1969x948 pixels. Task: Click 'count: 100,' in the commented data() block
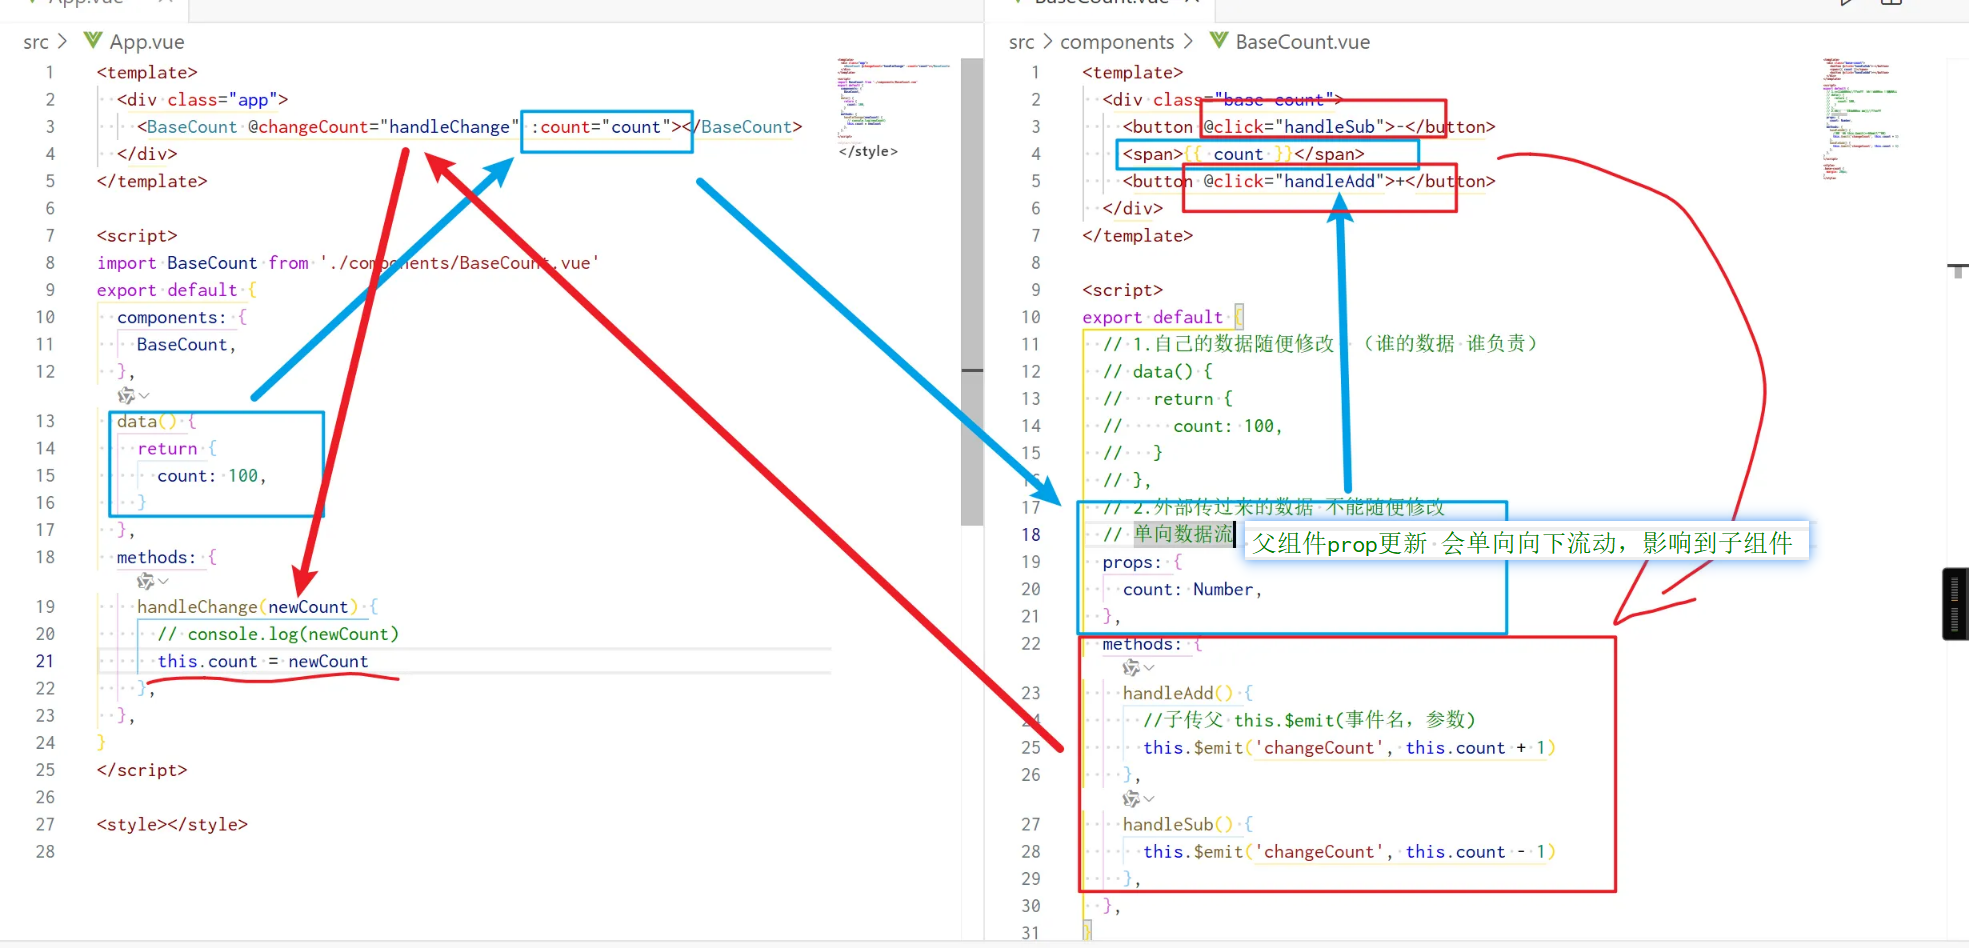coord(1227,426)
